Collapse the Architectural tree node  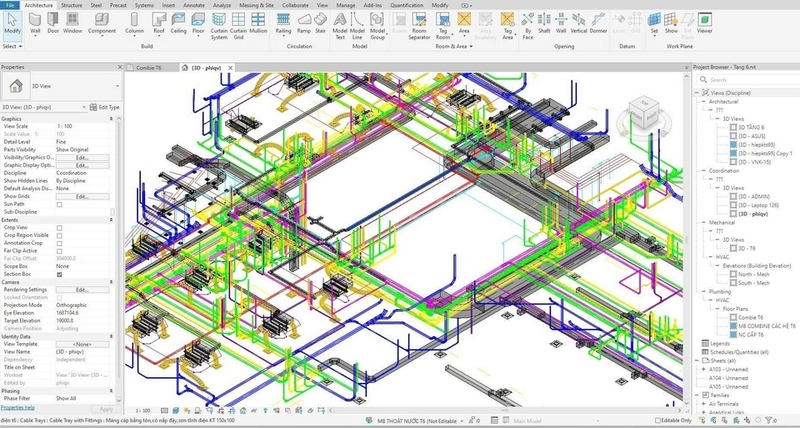(704, 102)
